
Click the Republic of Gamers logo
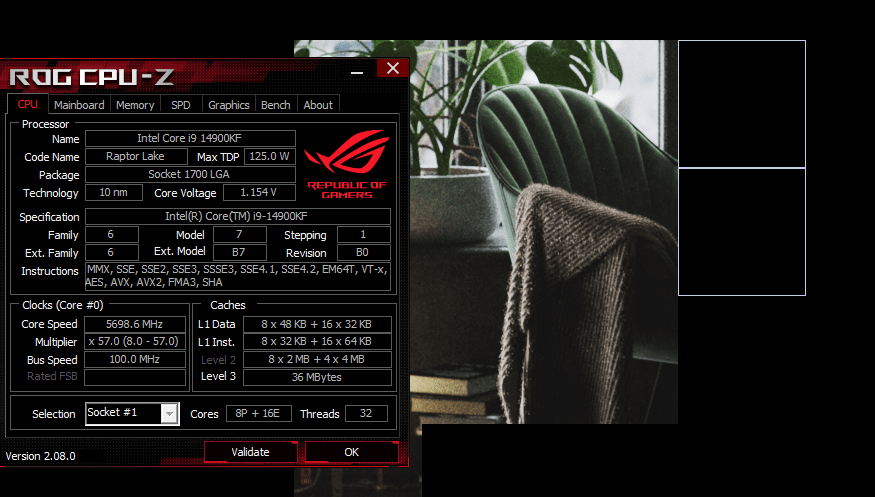pyautogui.click(x=347, y=165)
